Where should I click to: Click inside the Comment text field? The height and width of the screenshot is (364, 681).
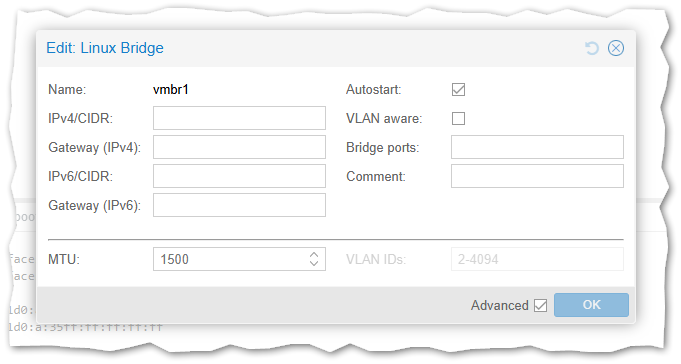point(537,176)
